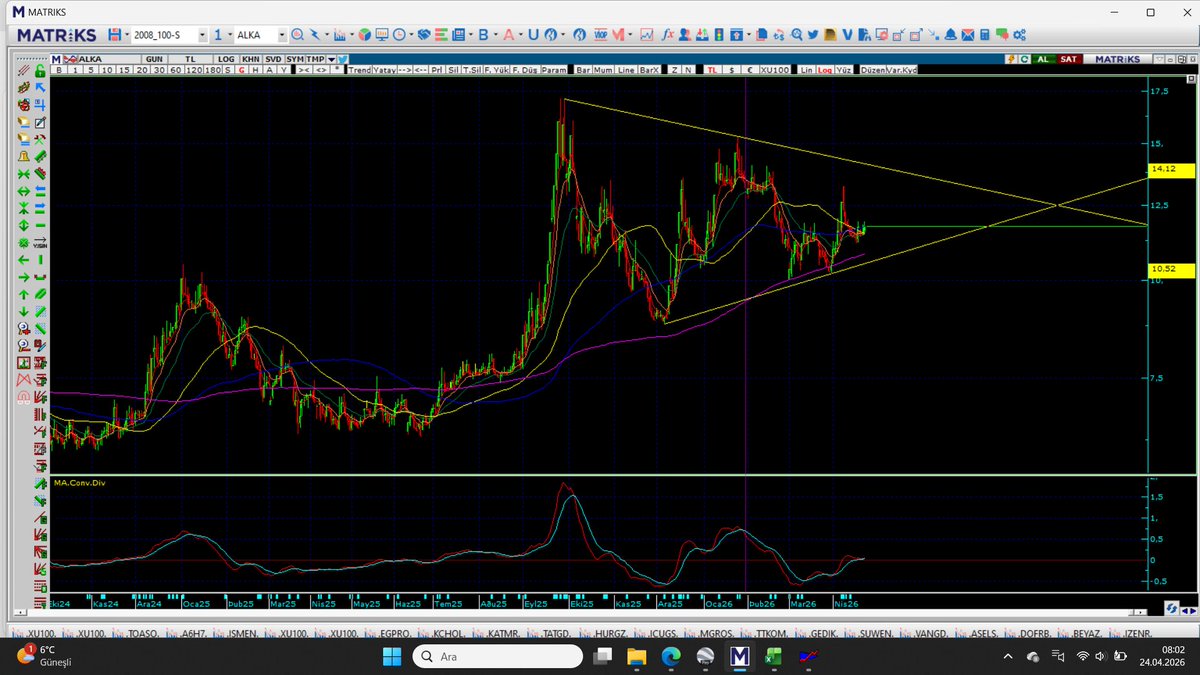Expand dropdown arrow beside clock icon

410,35
